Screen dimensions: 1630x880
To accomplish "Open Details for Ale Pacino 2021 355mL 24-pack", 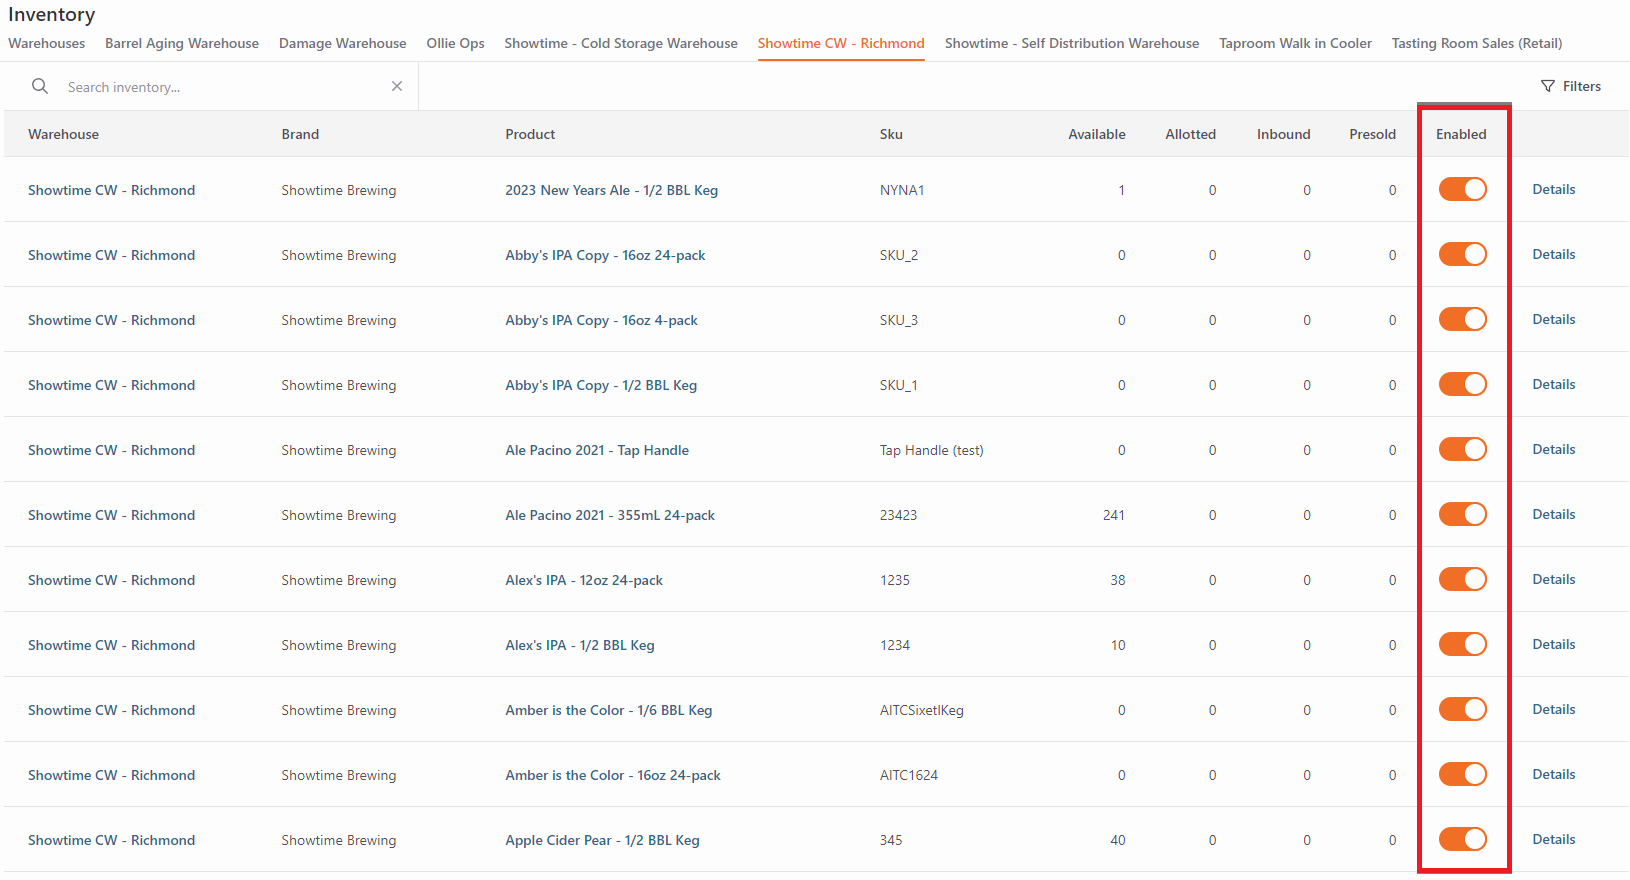I will point(1553,514).
